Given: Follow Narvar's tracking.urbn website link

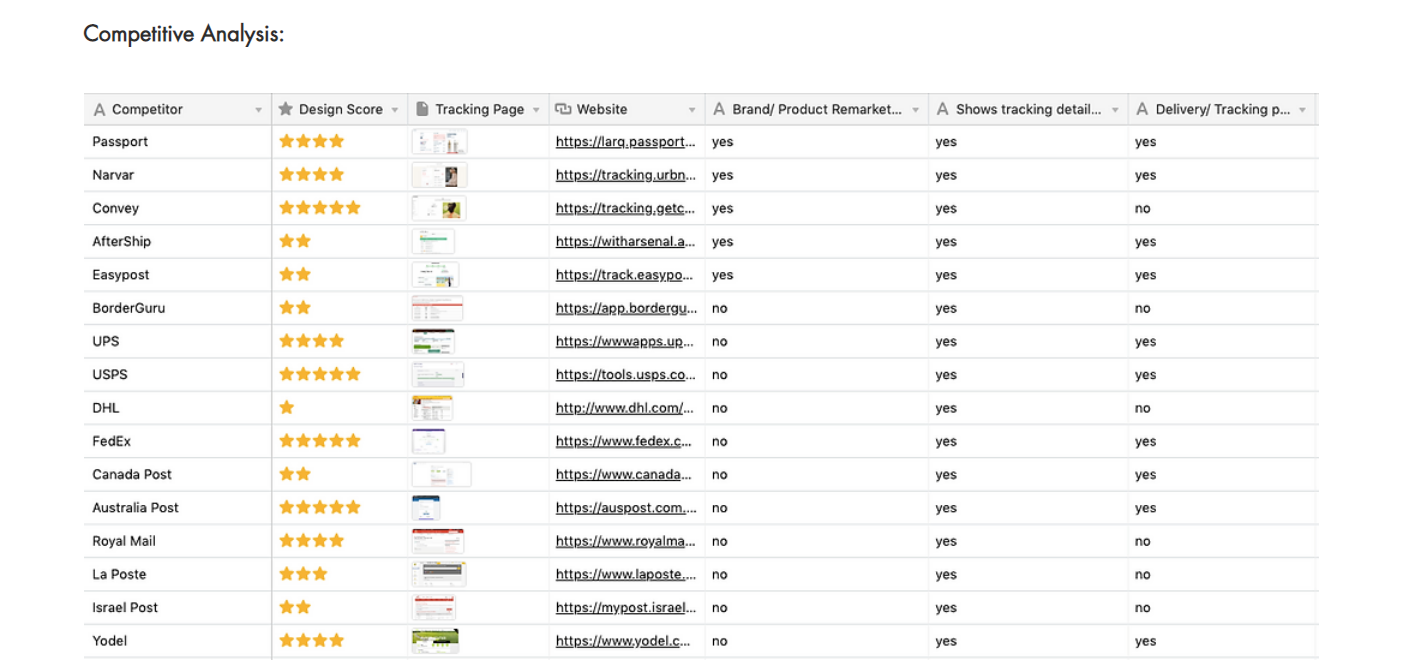Looking at the screenshot, I should coord(626,175).
